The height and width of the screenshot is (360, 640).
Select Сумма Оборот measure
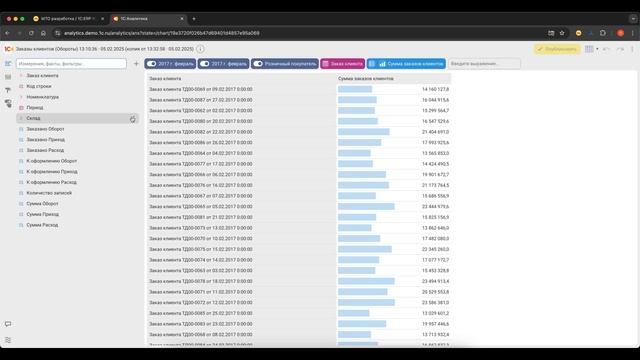(42, 203)
